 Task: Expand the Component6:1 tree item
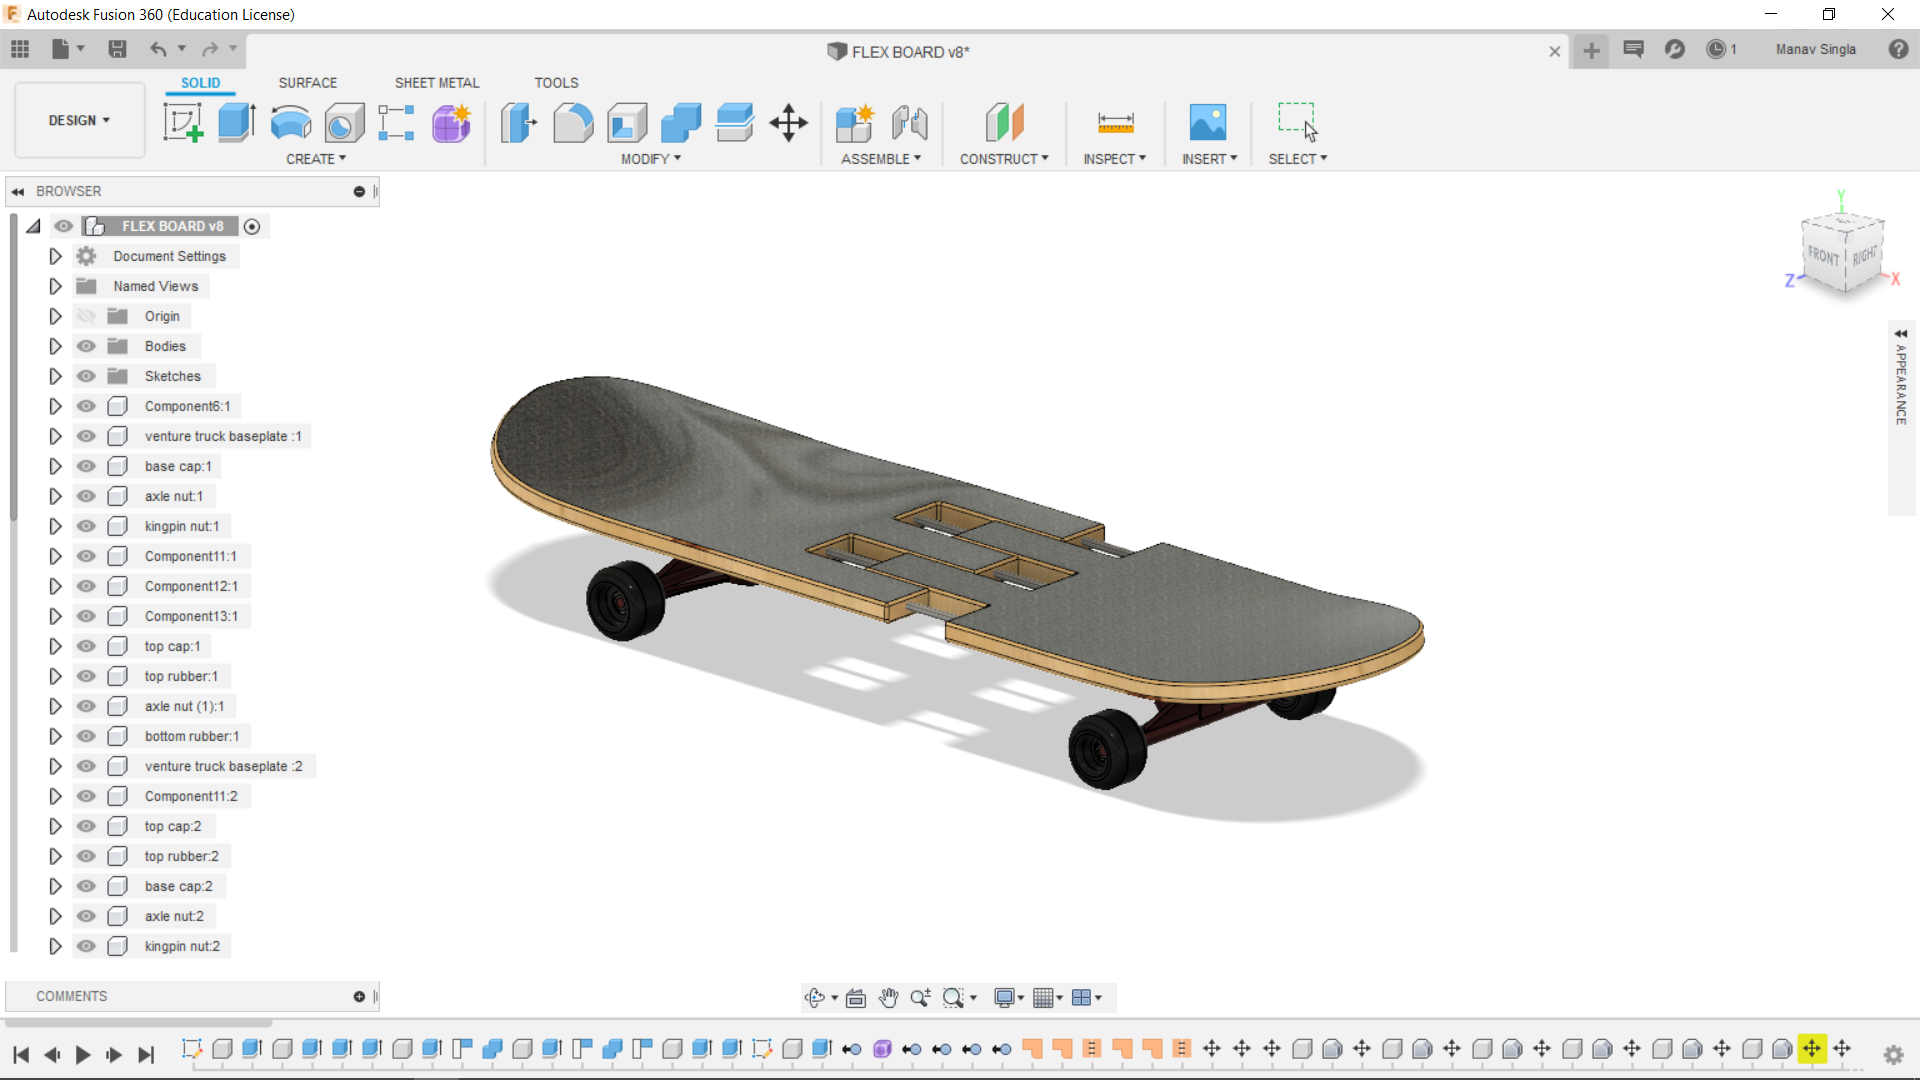click(54, 406)
